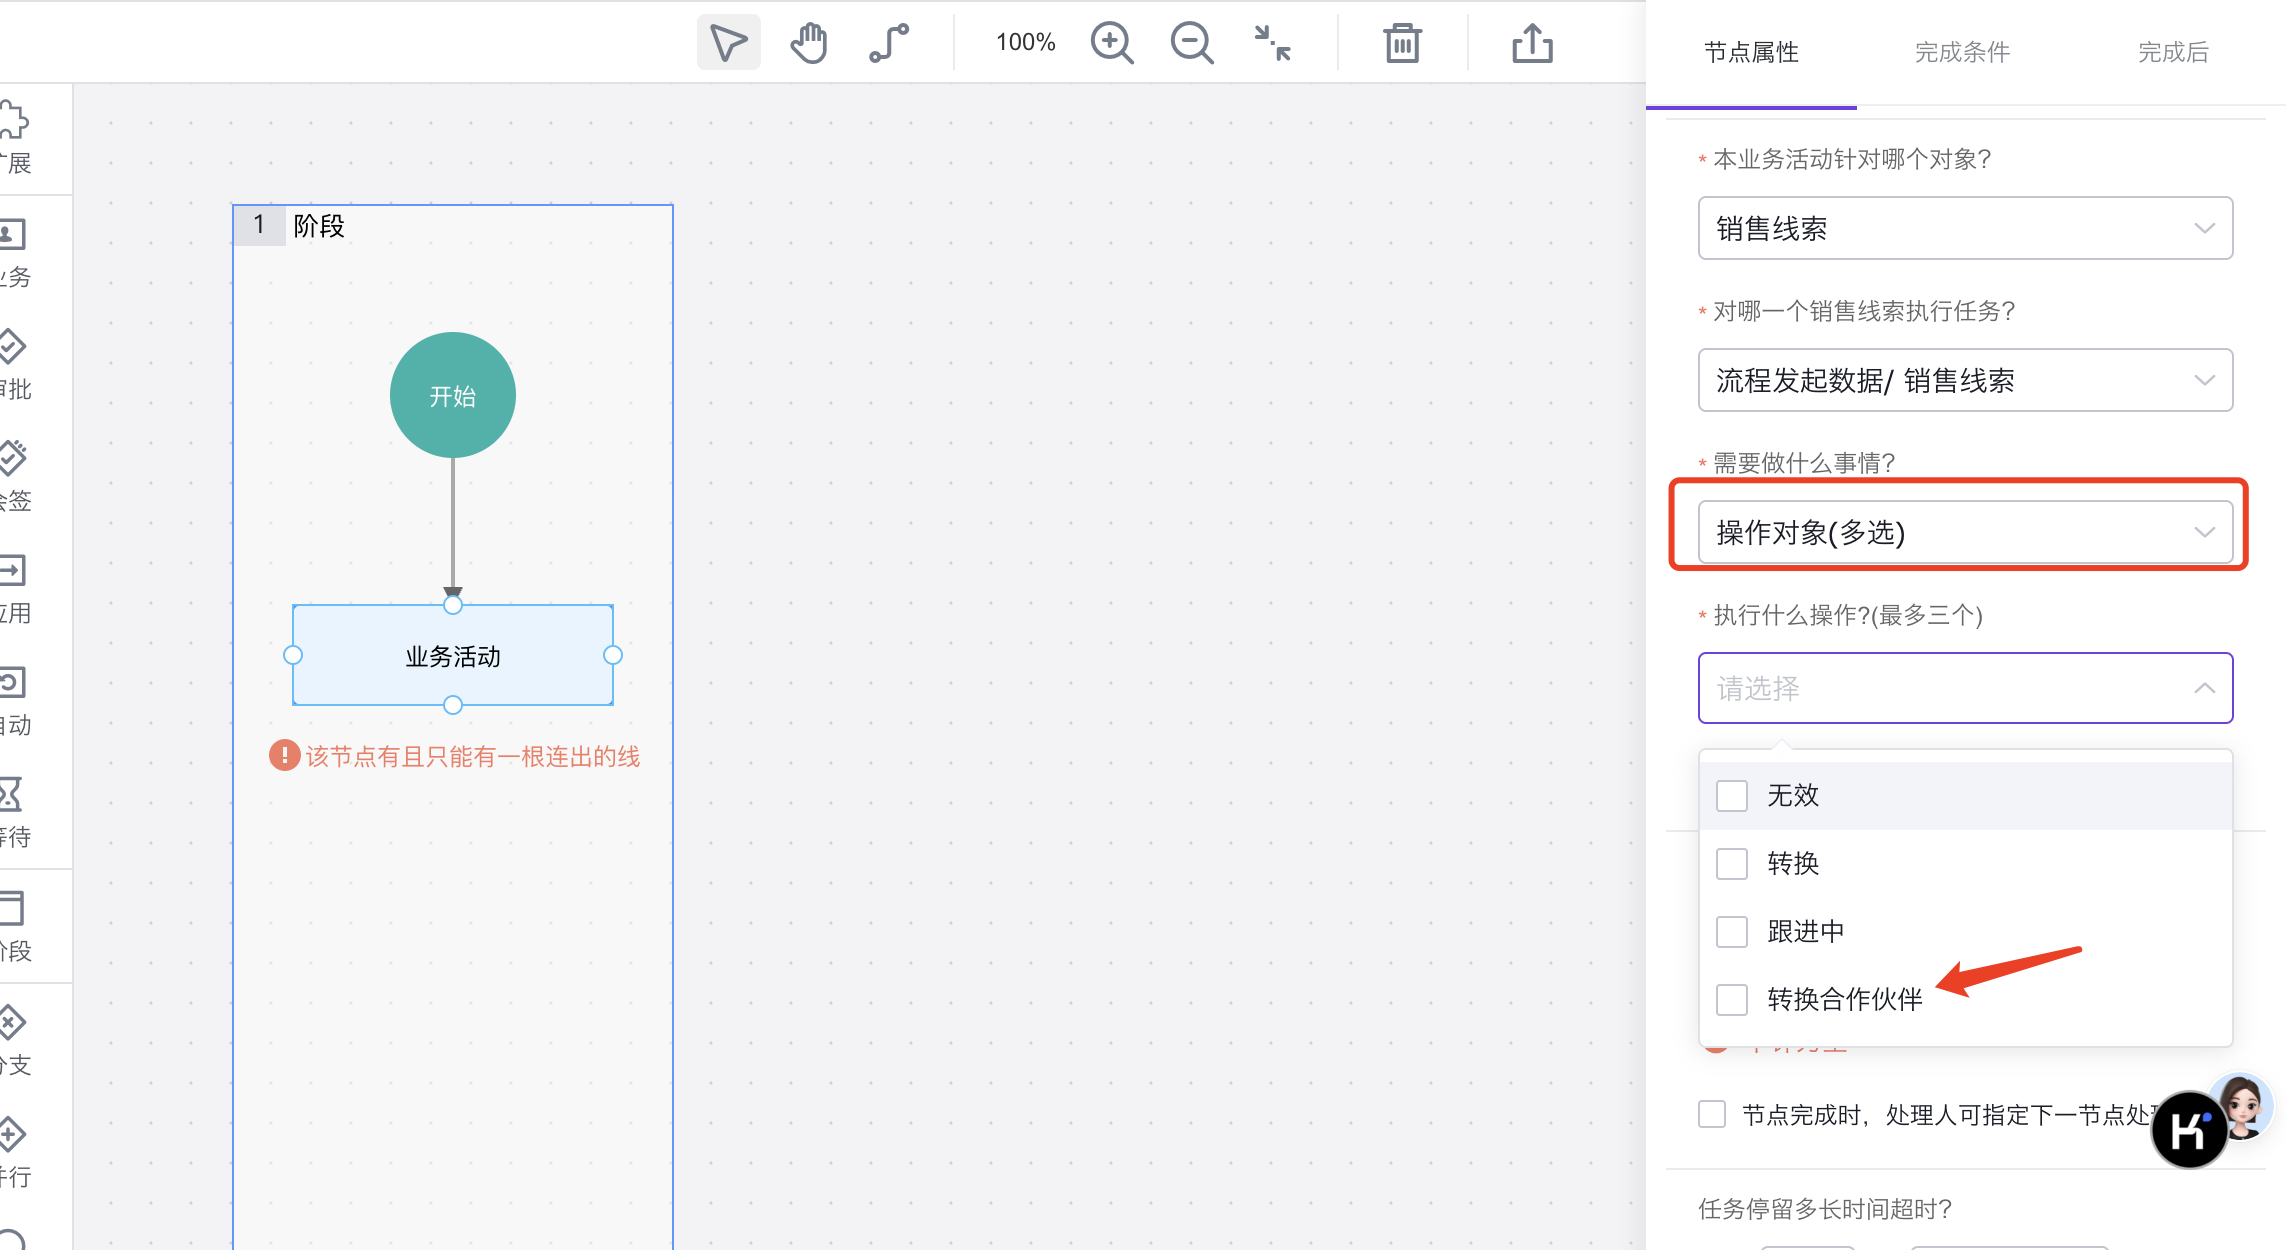The height and width of the screenshot is (1250, 2286).
Task: Select the pointer arrow tool
Action: 728,43
